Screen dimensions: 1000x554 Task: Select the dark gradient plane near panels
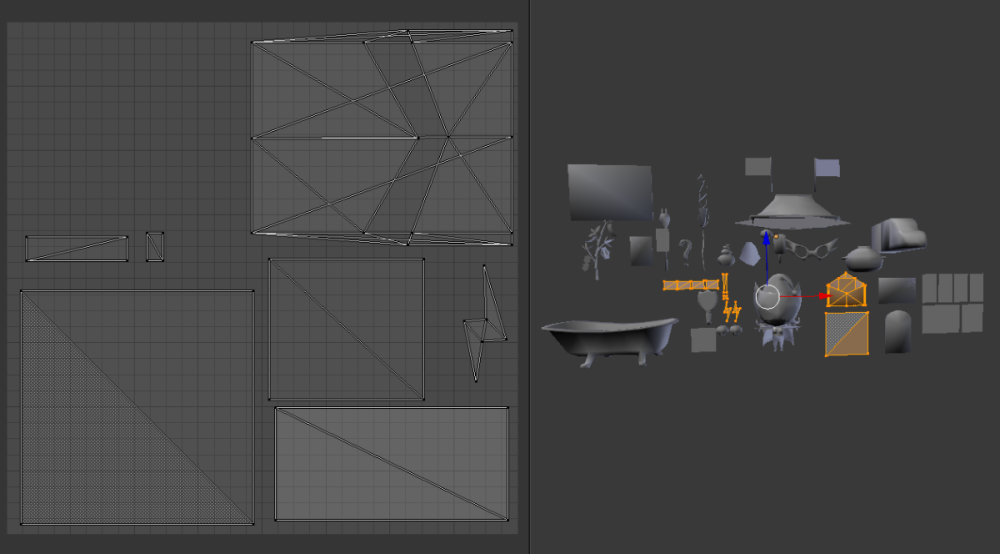coord(897,290)
